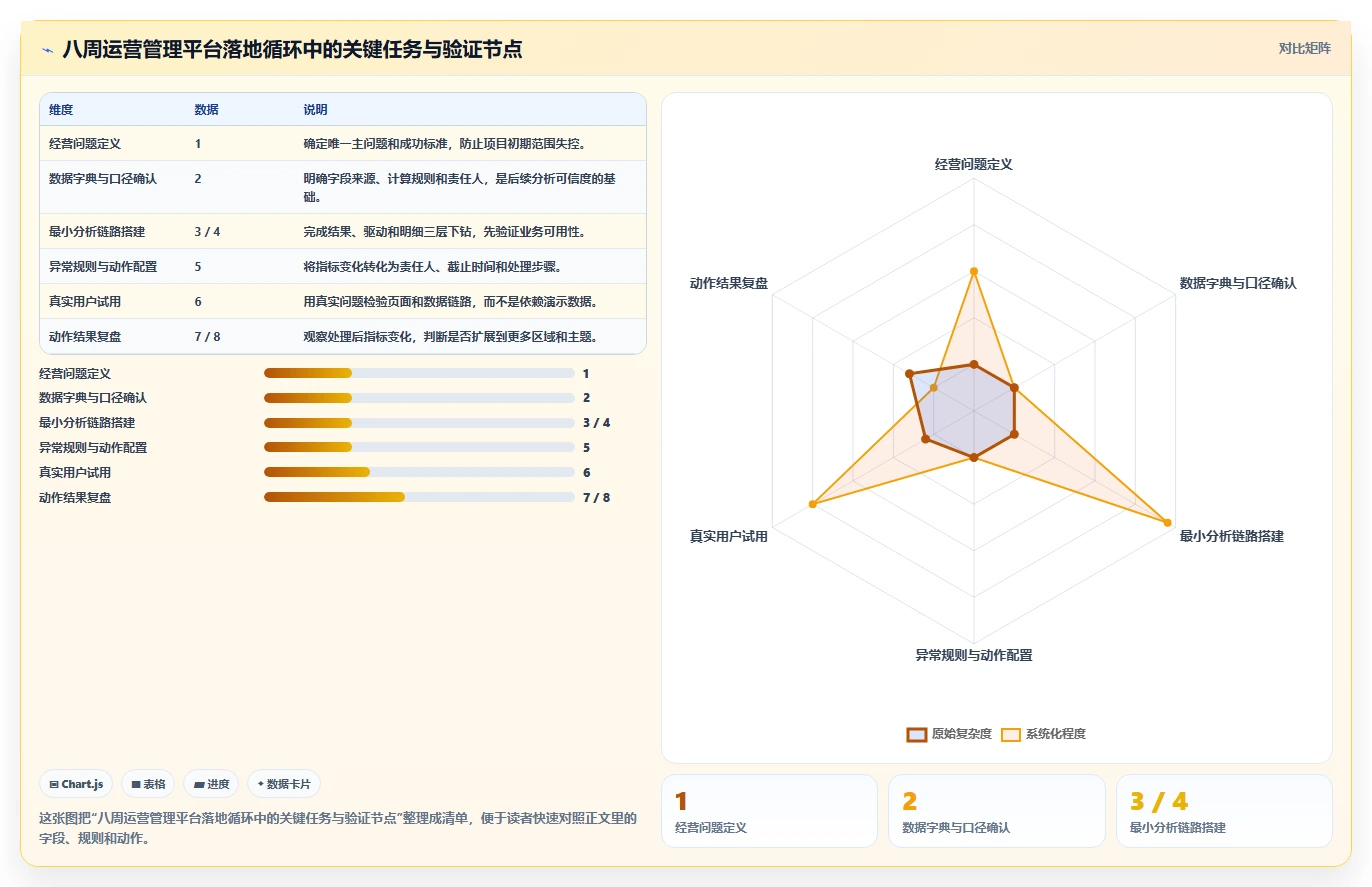This screenshot has height=887, width=1372.
Task: Select table description starting 观察处理后指标变化
Action: (x=451, y=337)
